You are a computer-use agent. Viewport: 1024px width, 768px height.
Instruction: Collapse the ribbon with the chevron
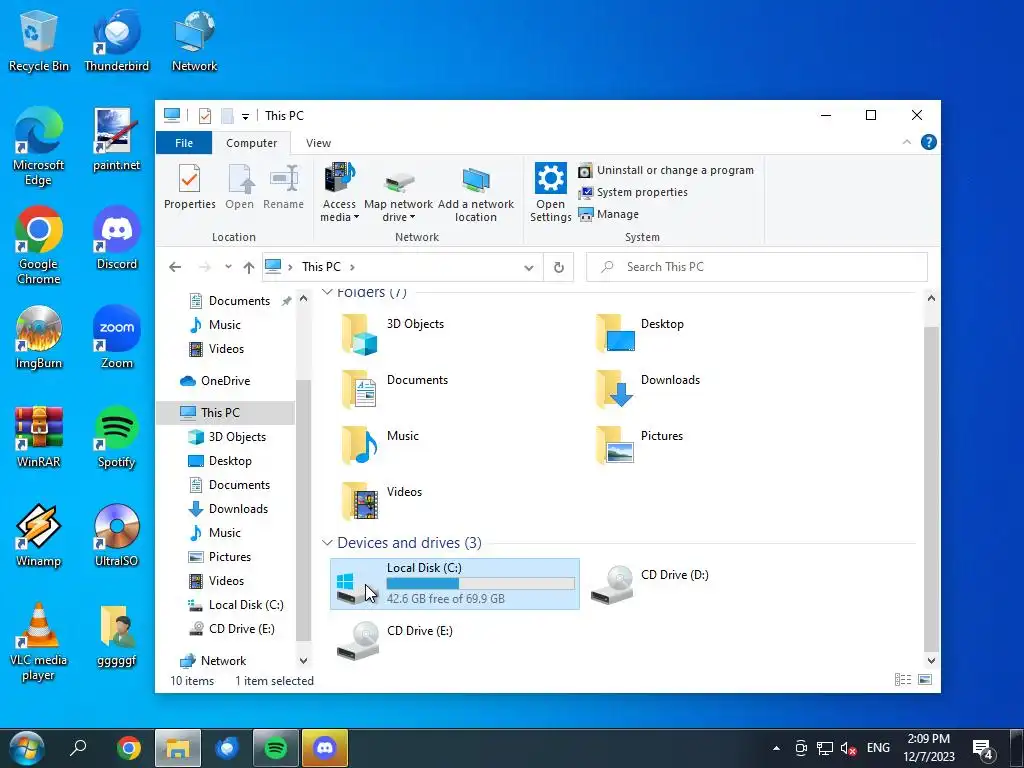(906, 142)
